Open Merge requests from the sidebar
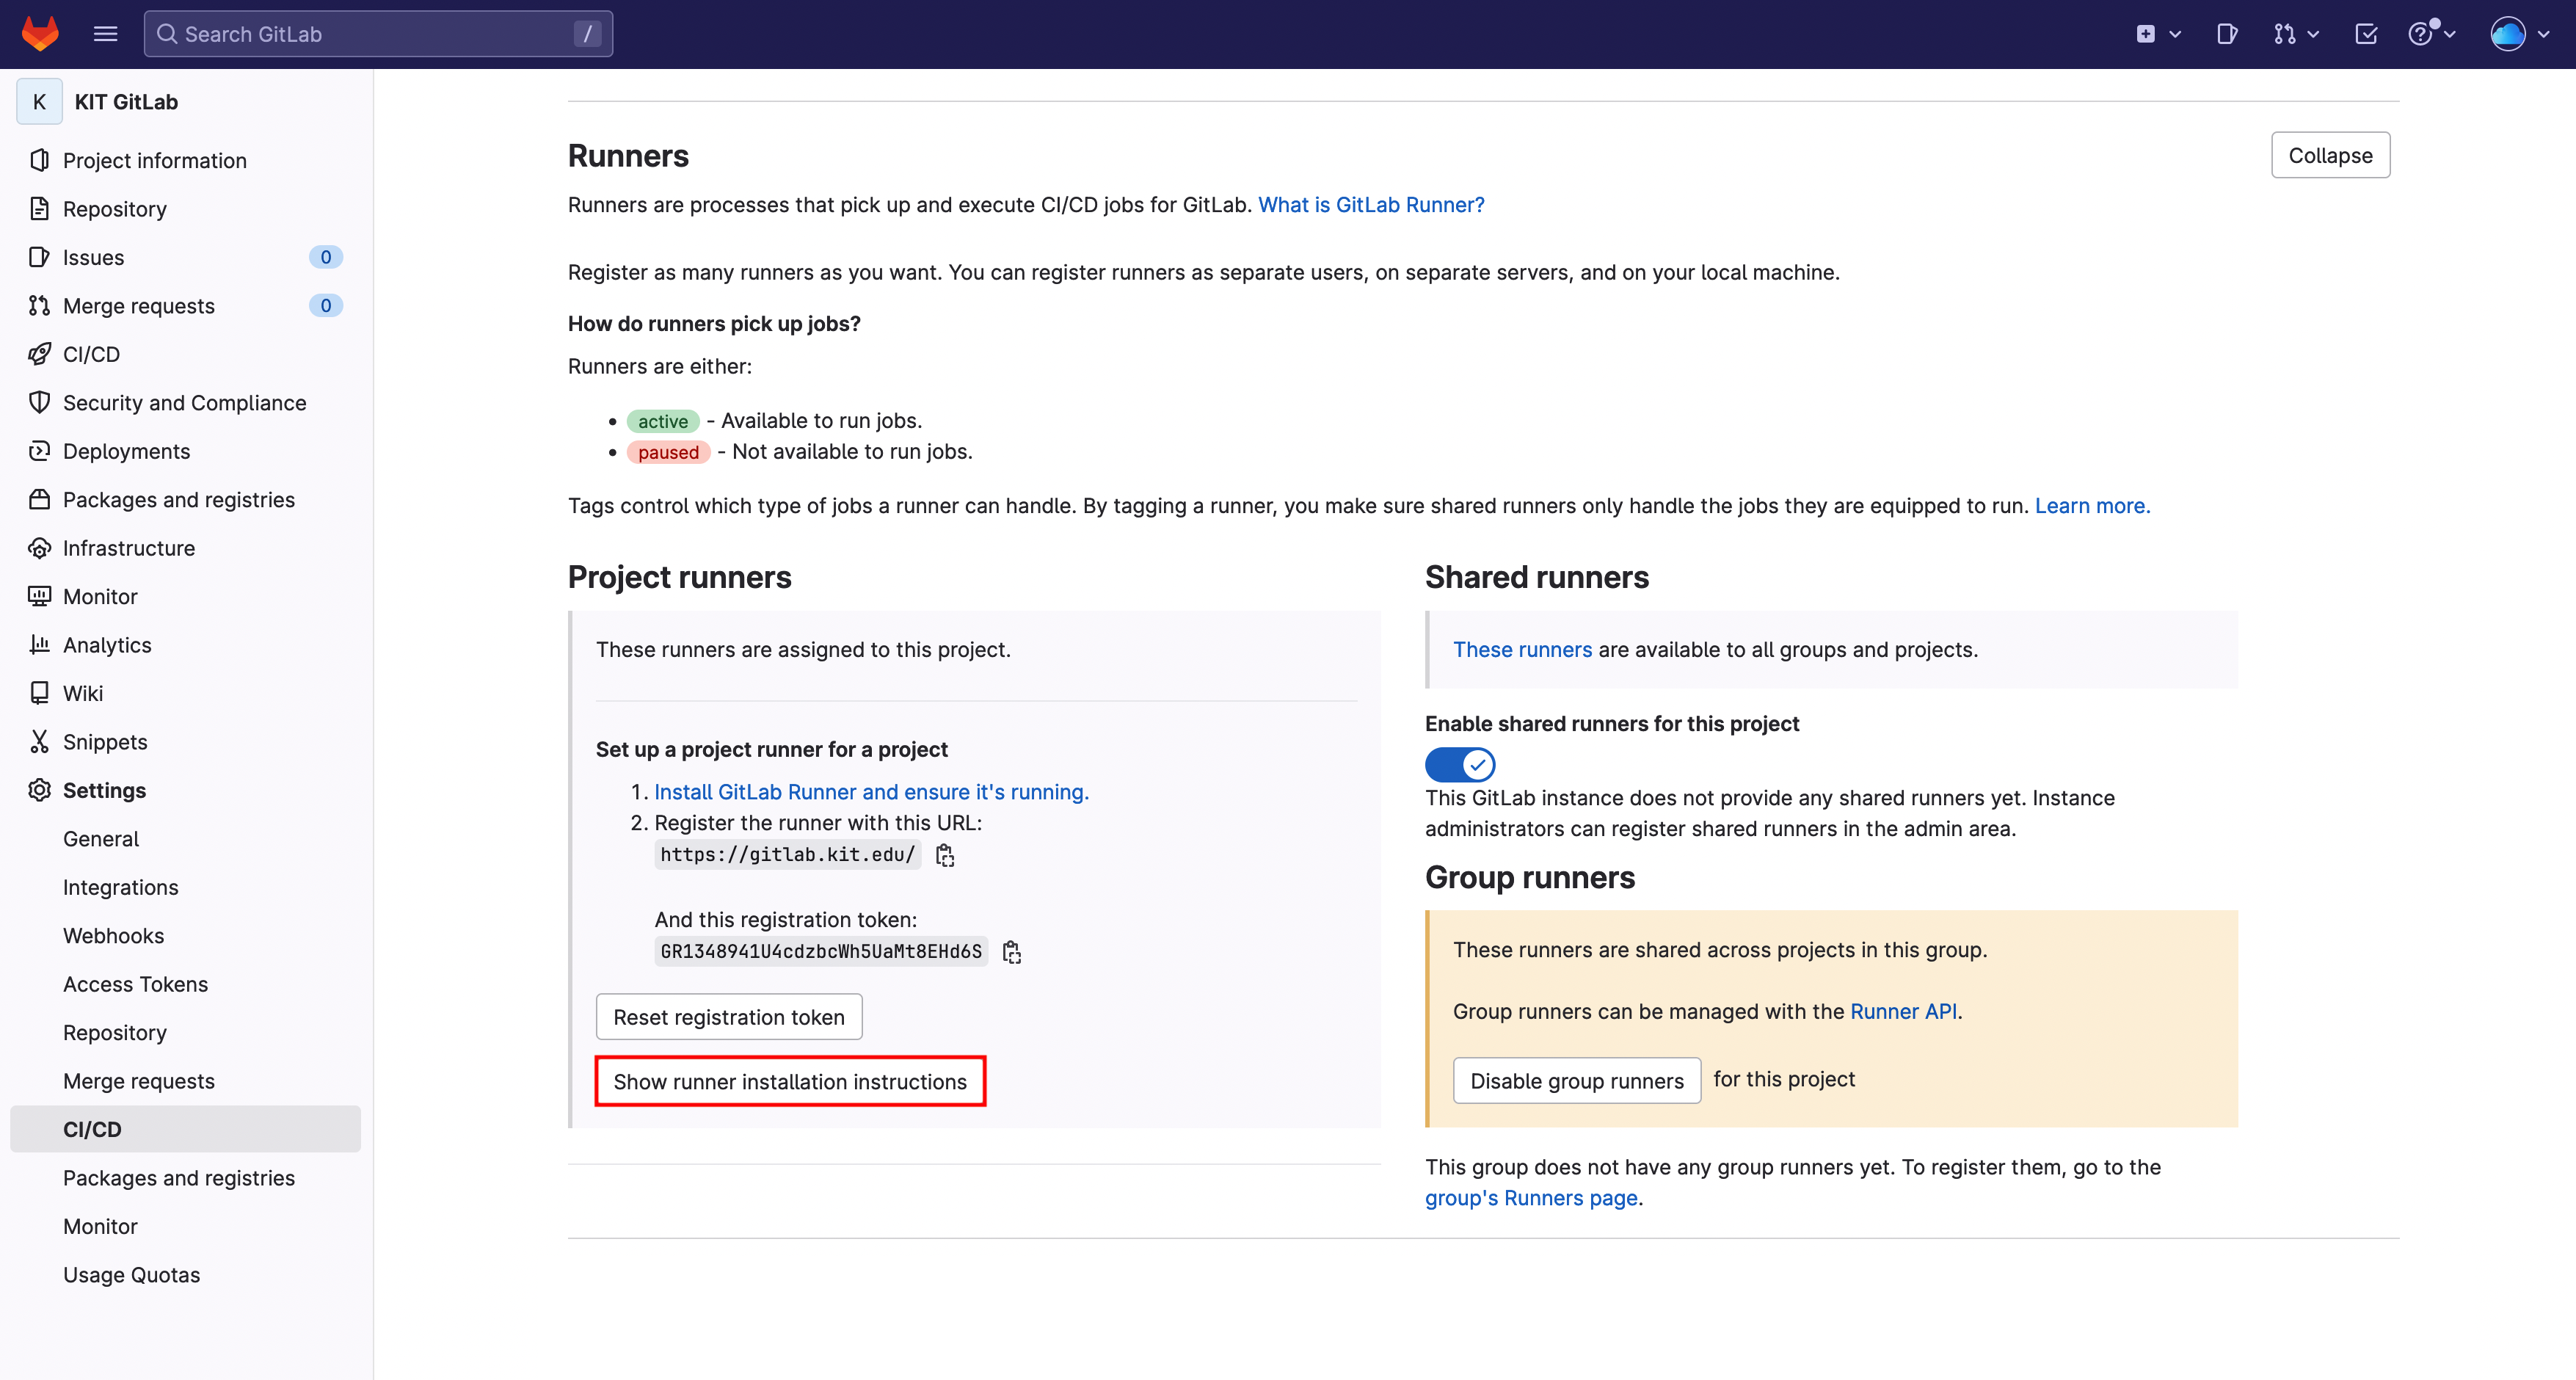 tap(138, 305)
